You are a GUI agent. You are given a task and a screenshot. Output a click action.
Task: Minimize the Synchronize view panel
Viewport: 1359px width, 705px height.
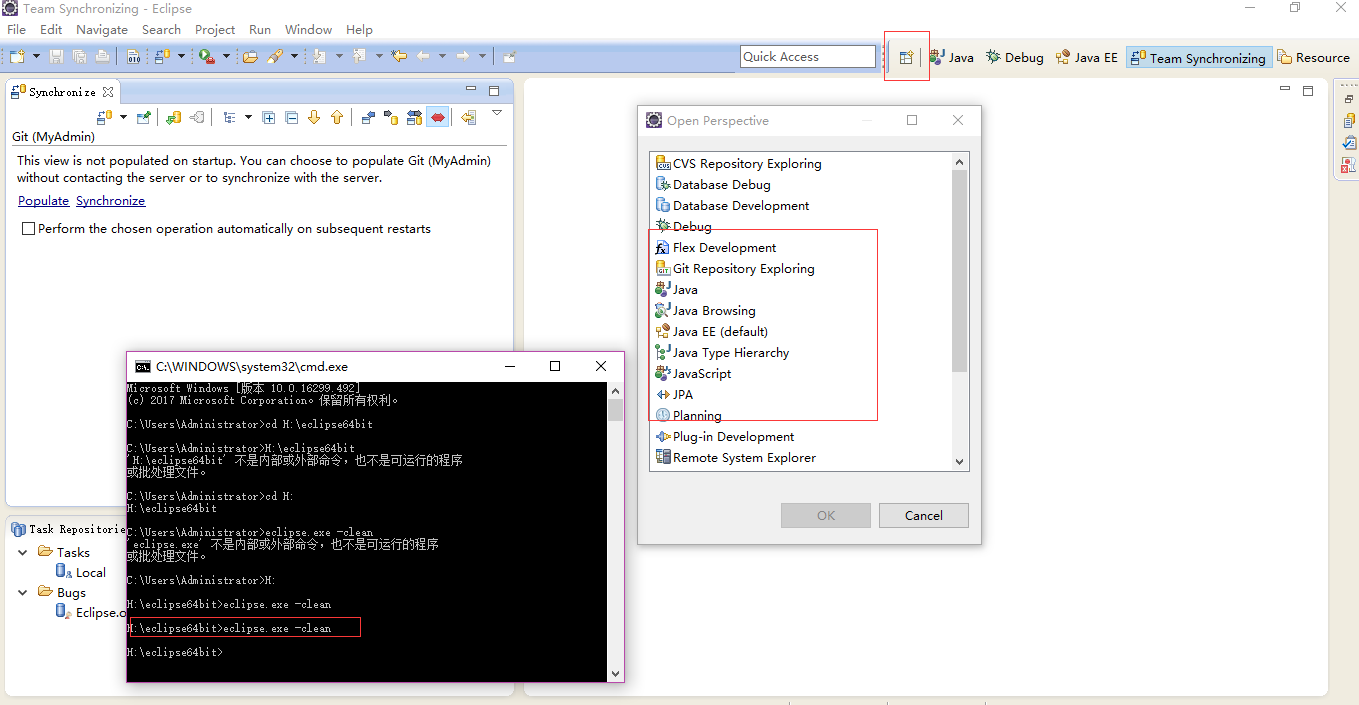[471, 90]
